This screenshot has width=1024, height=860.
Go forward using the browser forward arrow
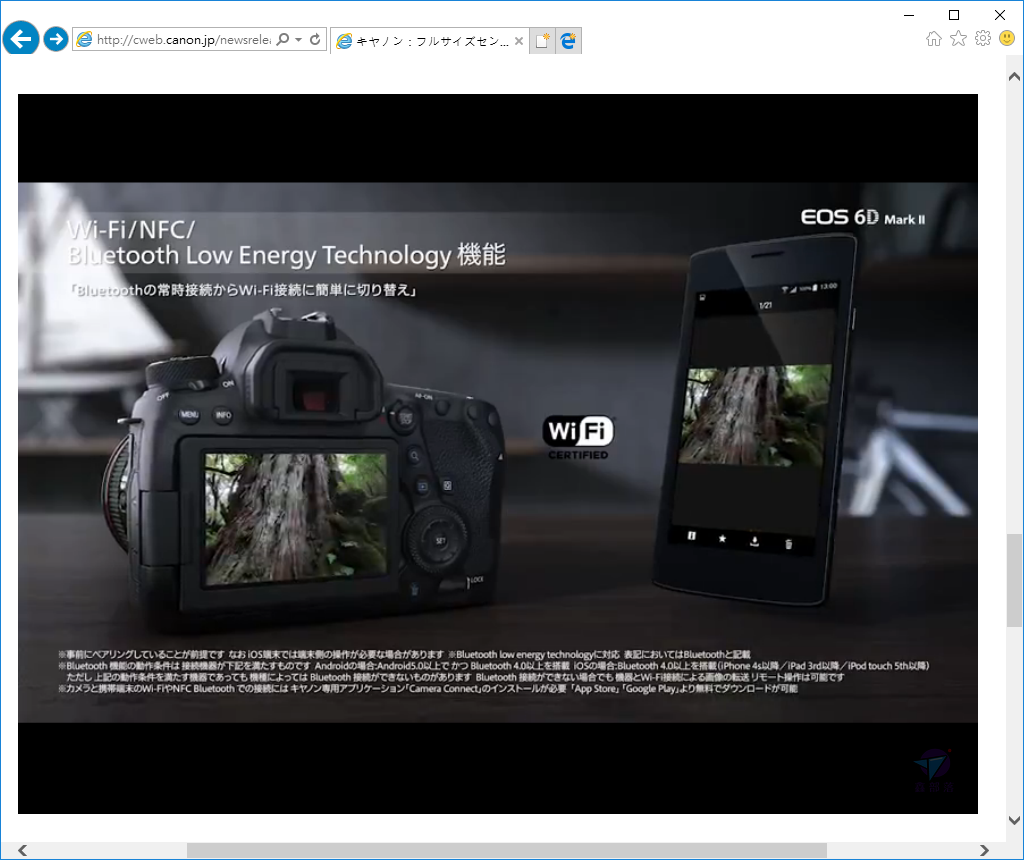pyautogui.click(x=56, y=39)
